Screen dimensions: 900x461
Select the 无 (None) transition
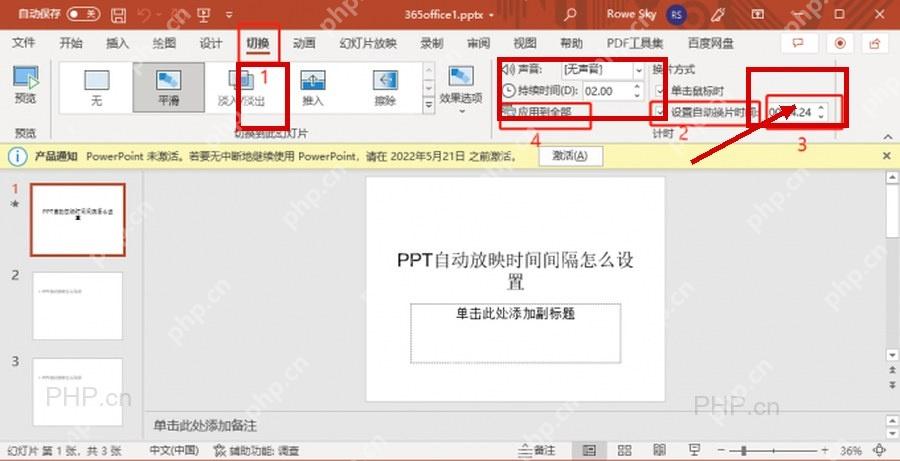click(96, 87)
